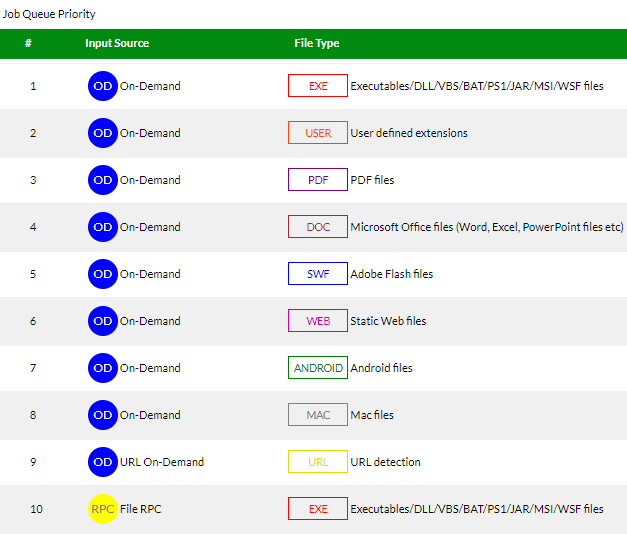The width and height of the screenshot is (627, 534).
Task: Click the OD icon in row 8
Action: click(103, 415)
